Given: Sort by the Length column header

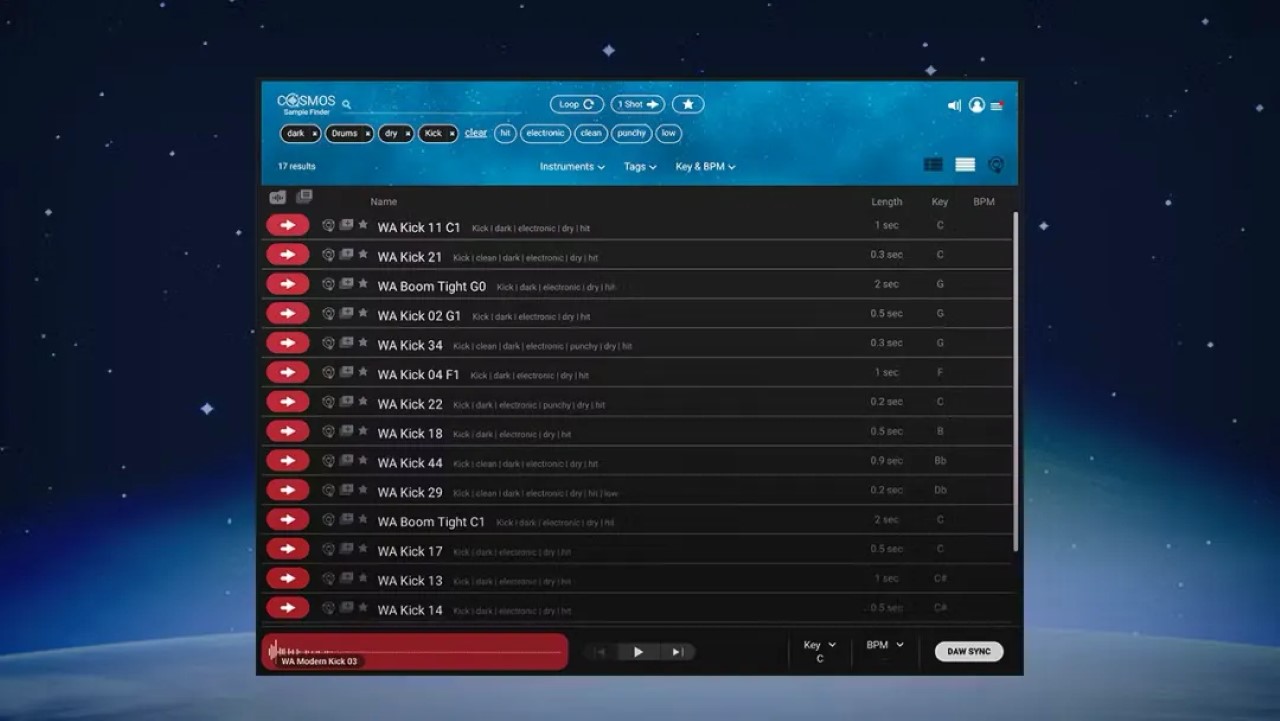Looking at the screenshot, I should tap(886, 202).
